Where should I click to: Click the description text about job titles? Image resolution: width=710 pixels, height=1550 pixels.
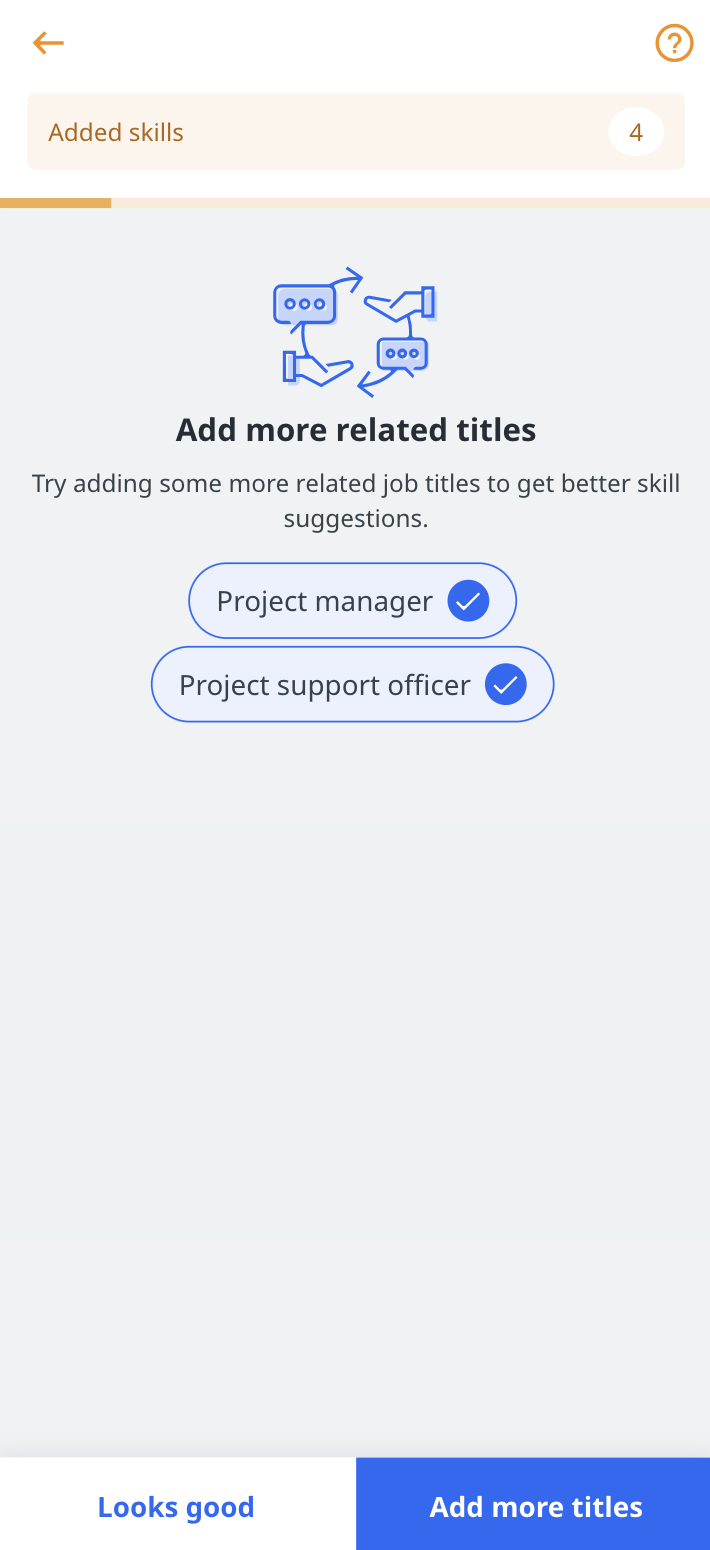click(x=356, y=501)
